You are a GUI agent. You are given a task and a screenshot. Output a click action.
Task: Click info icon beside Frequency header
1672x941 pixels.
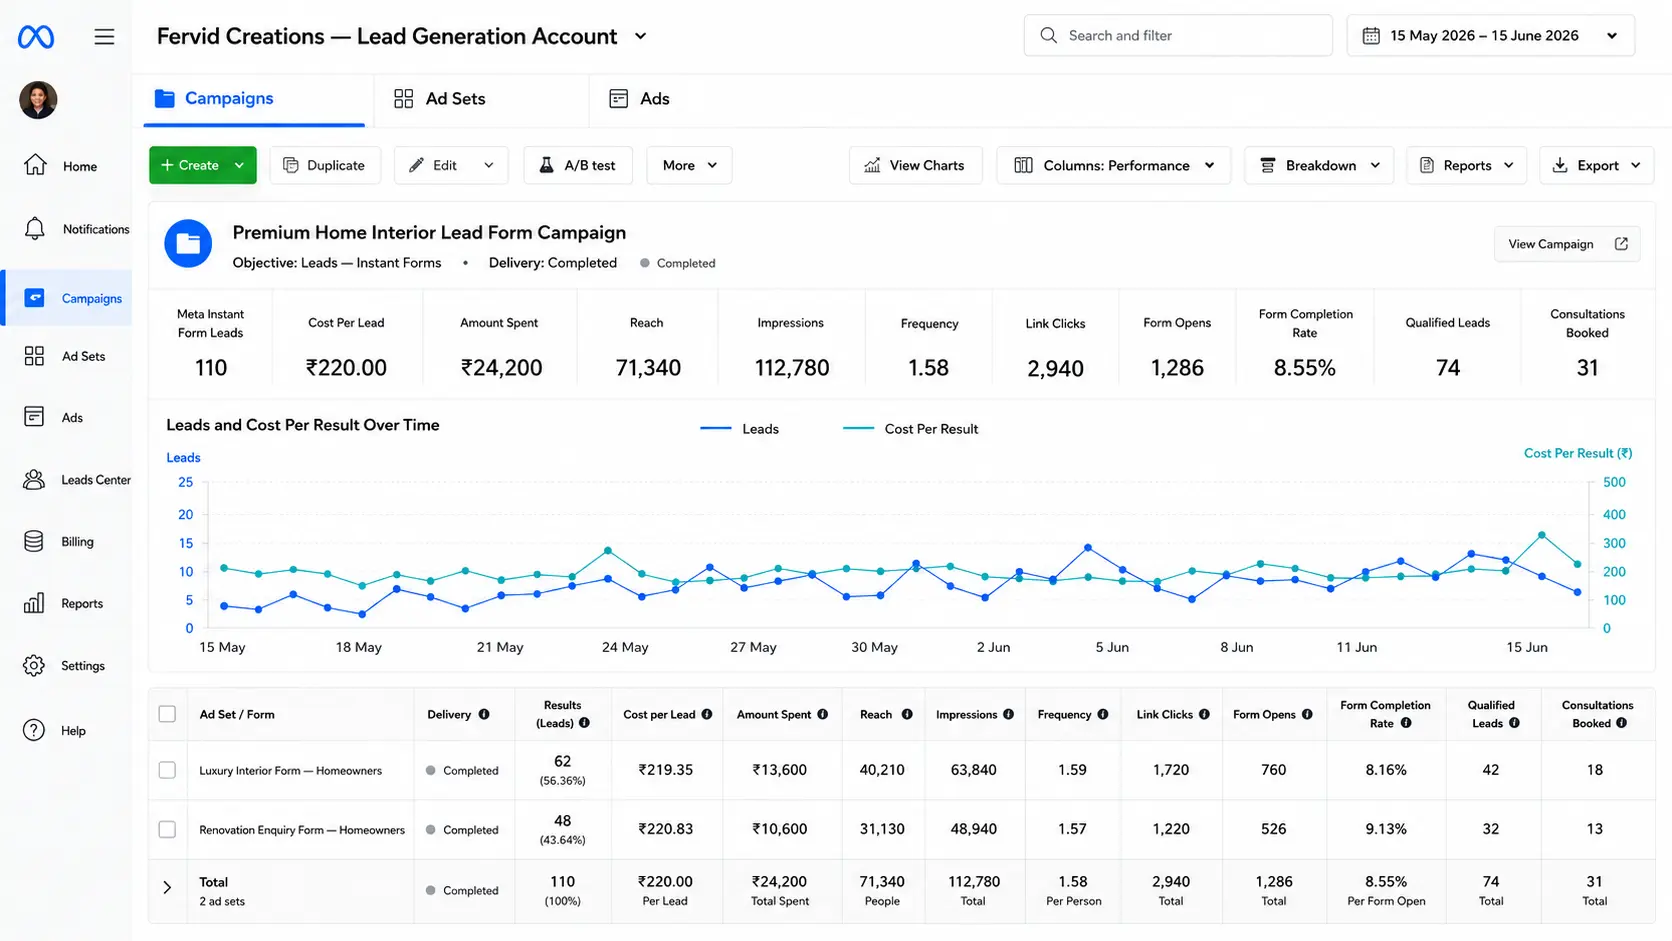(x=1103, y=714)
